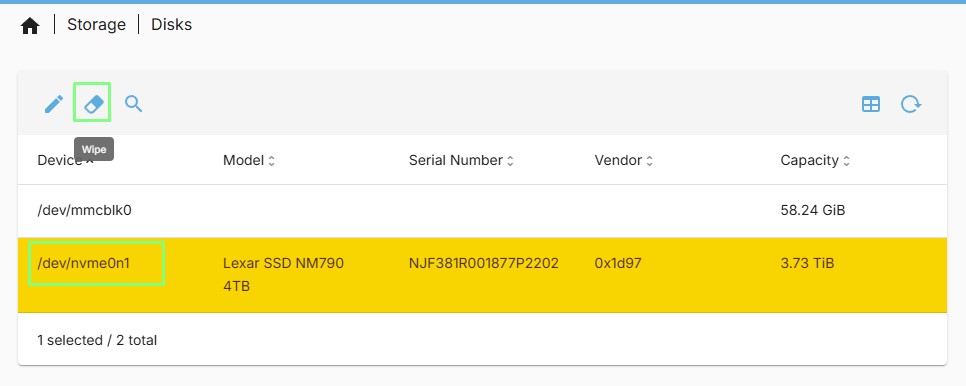Select the /dev/mmcblk0 row
966x386 pixels.
click(482, 211)
